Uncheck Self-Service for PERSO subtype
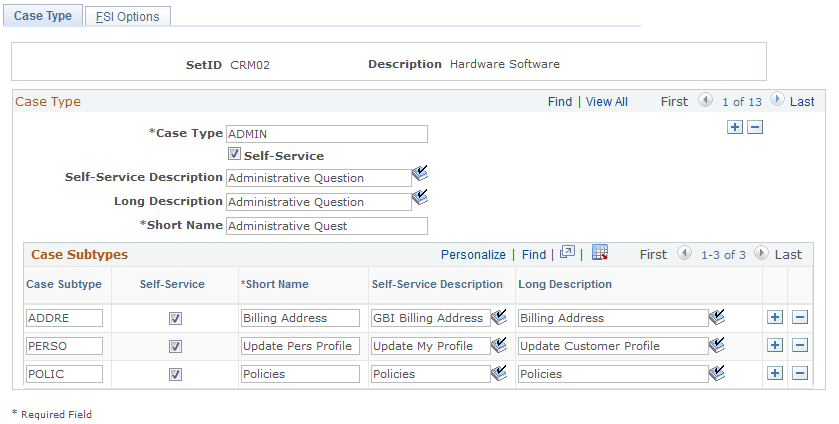 [175, 346]
